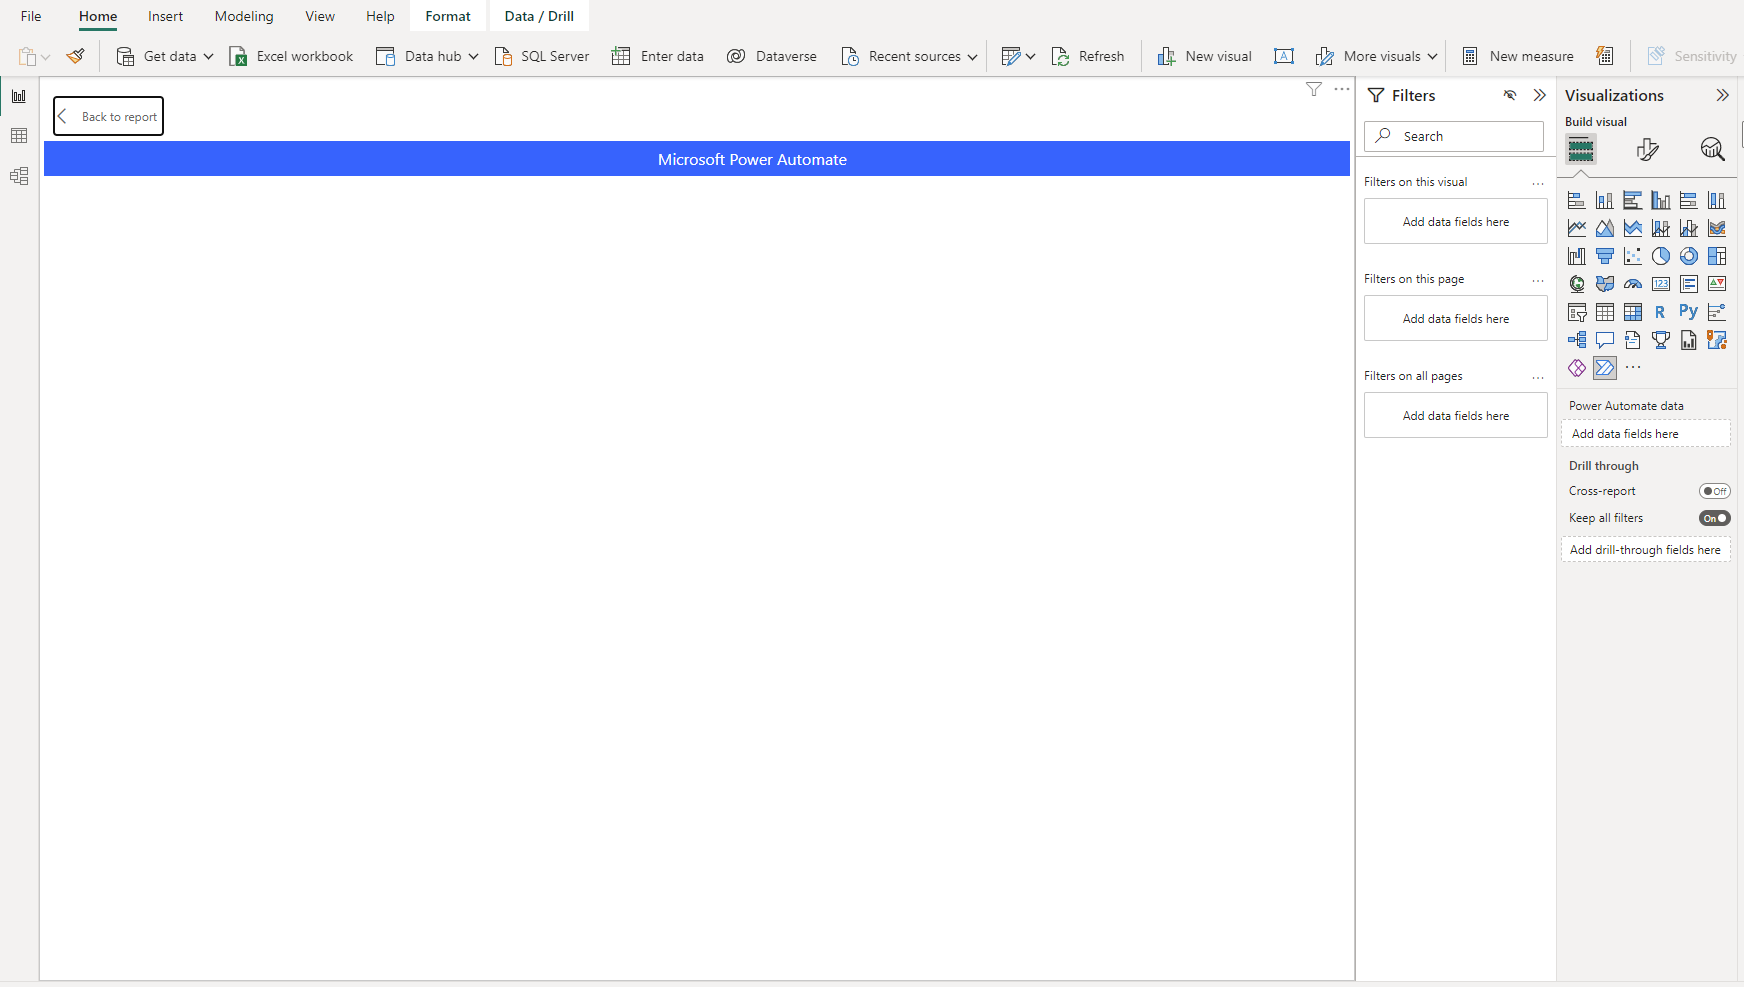1744x987 pixels.
Task: Collapse the Filters pane
Action: click(x=1540, y=95)
